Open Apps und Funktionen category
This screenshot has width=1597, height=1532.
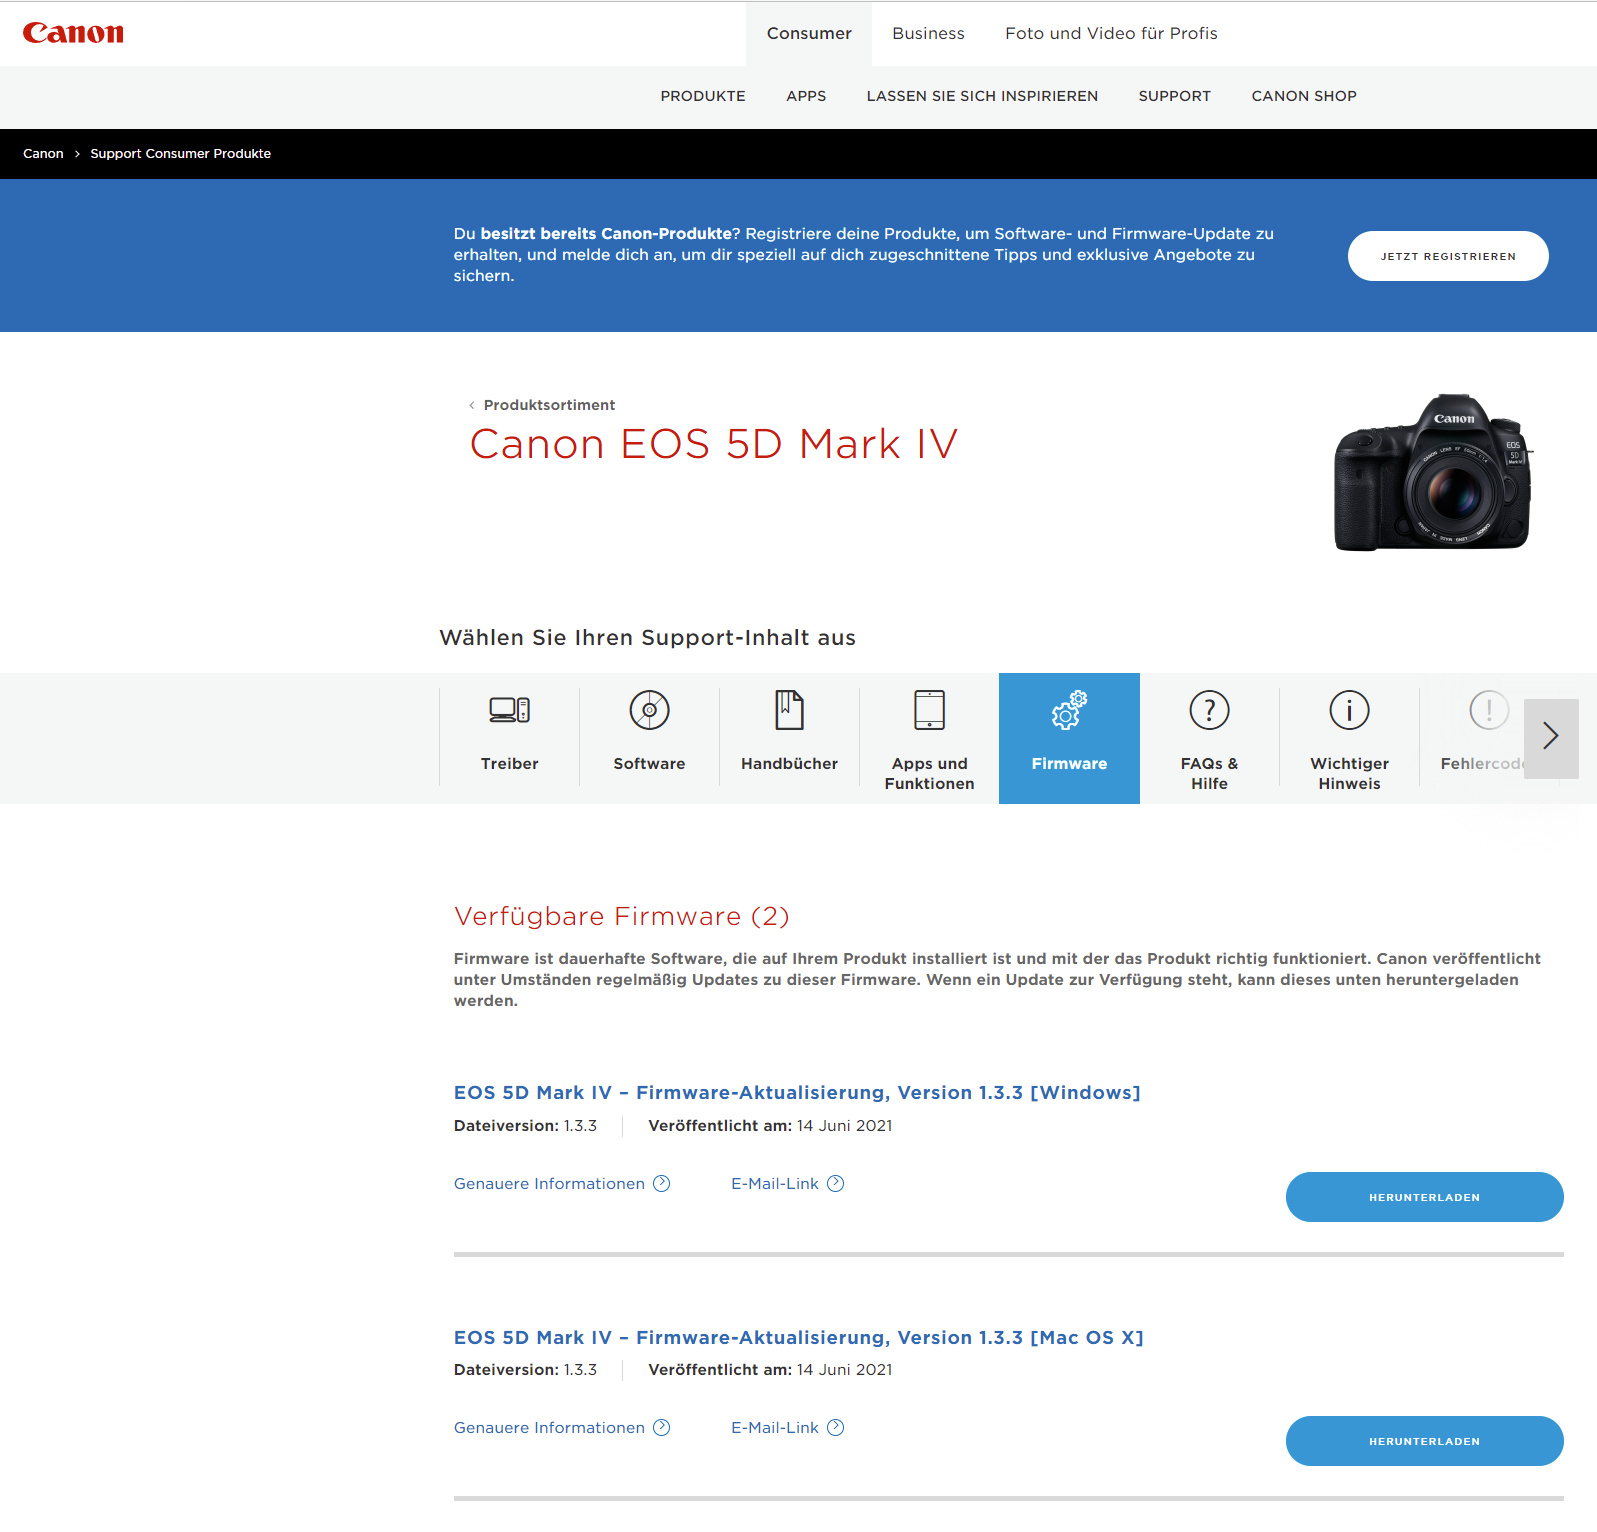(929, 738)
